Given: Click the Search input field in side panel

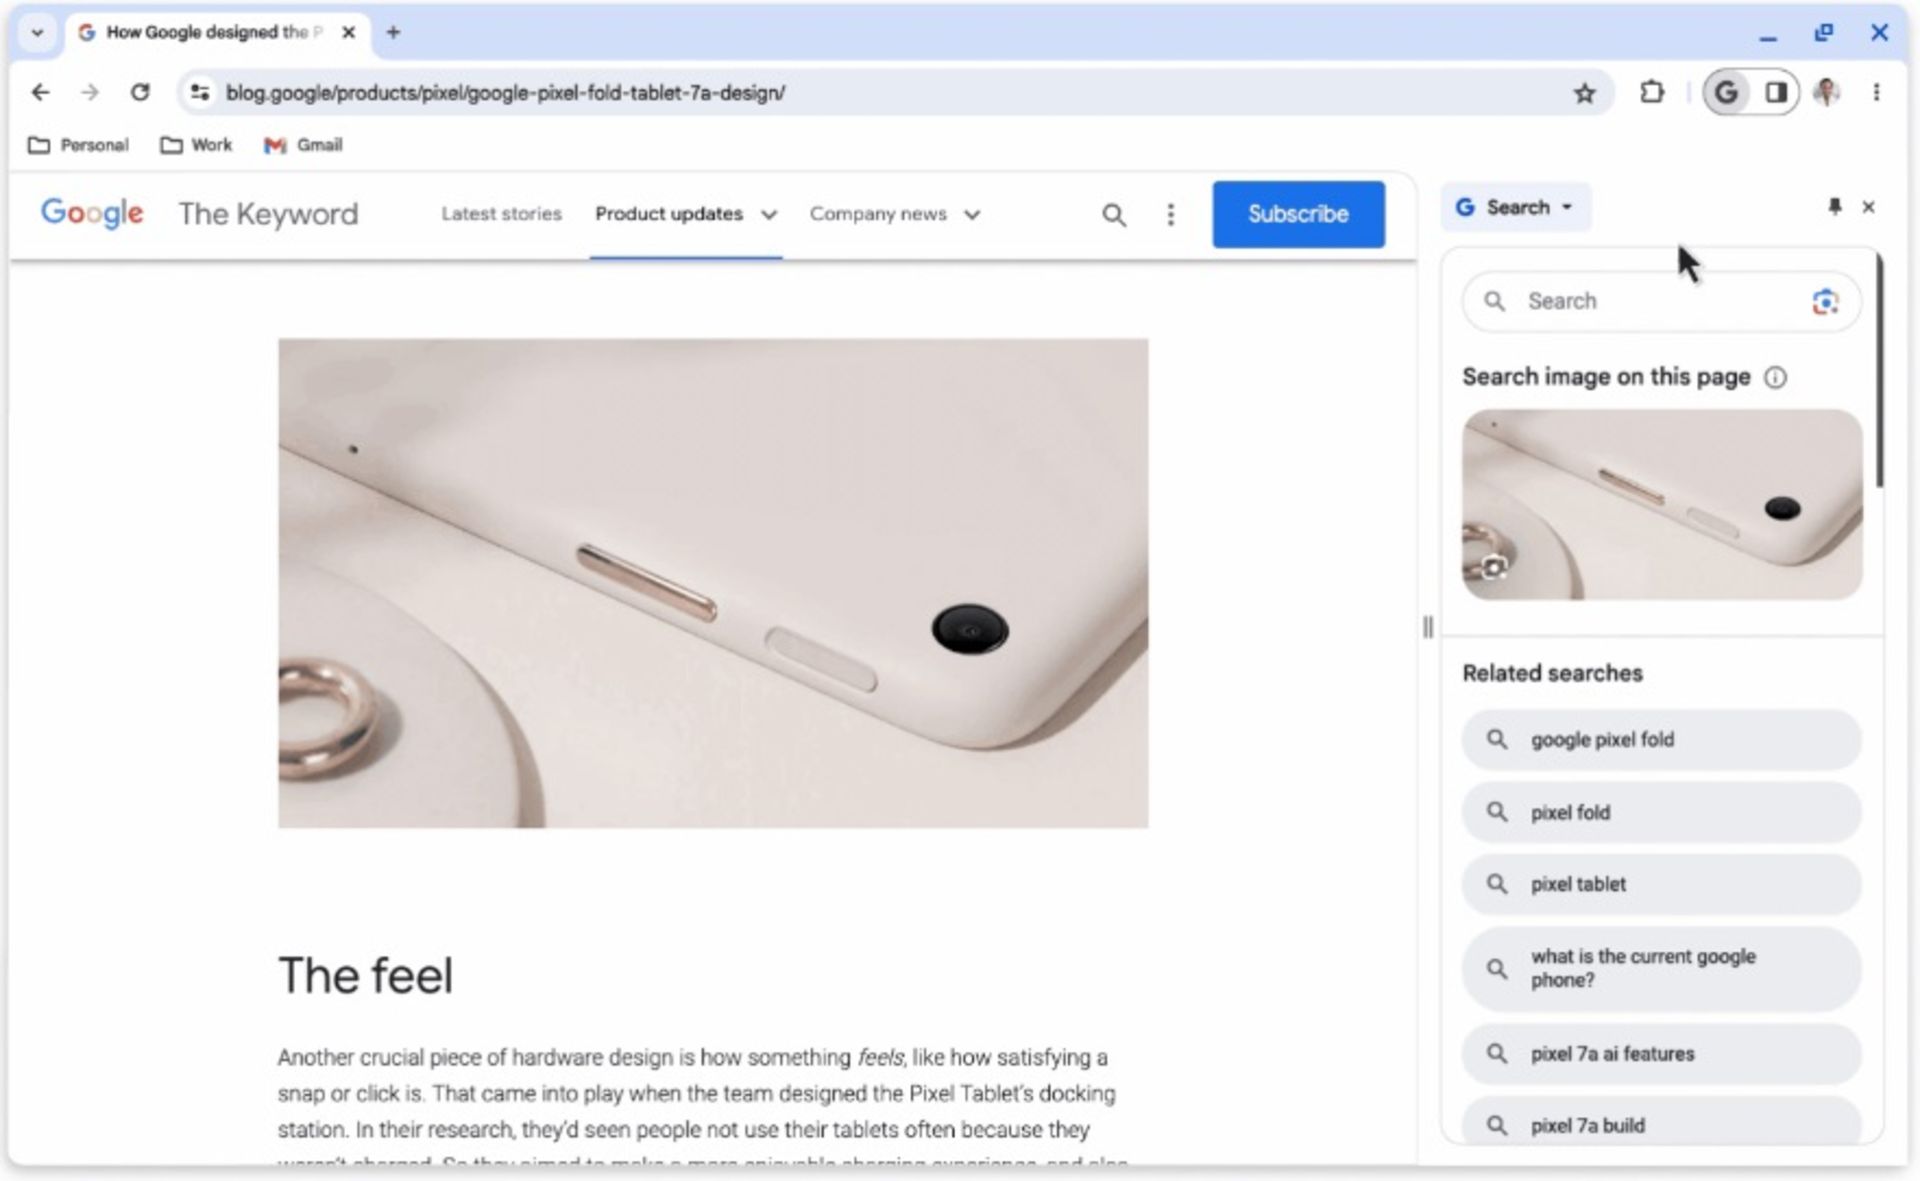Looking at the screenshot, I should [1659, 300].
